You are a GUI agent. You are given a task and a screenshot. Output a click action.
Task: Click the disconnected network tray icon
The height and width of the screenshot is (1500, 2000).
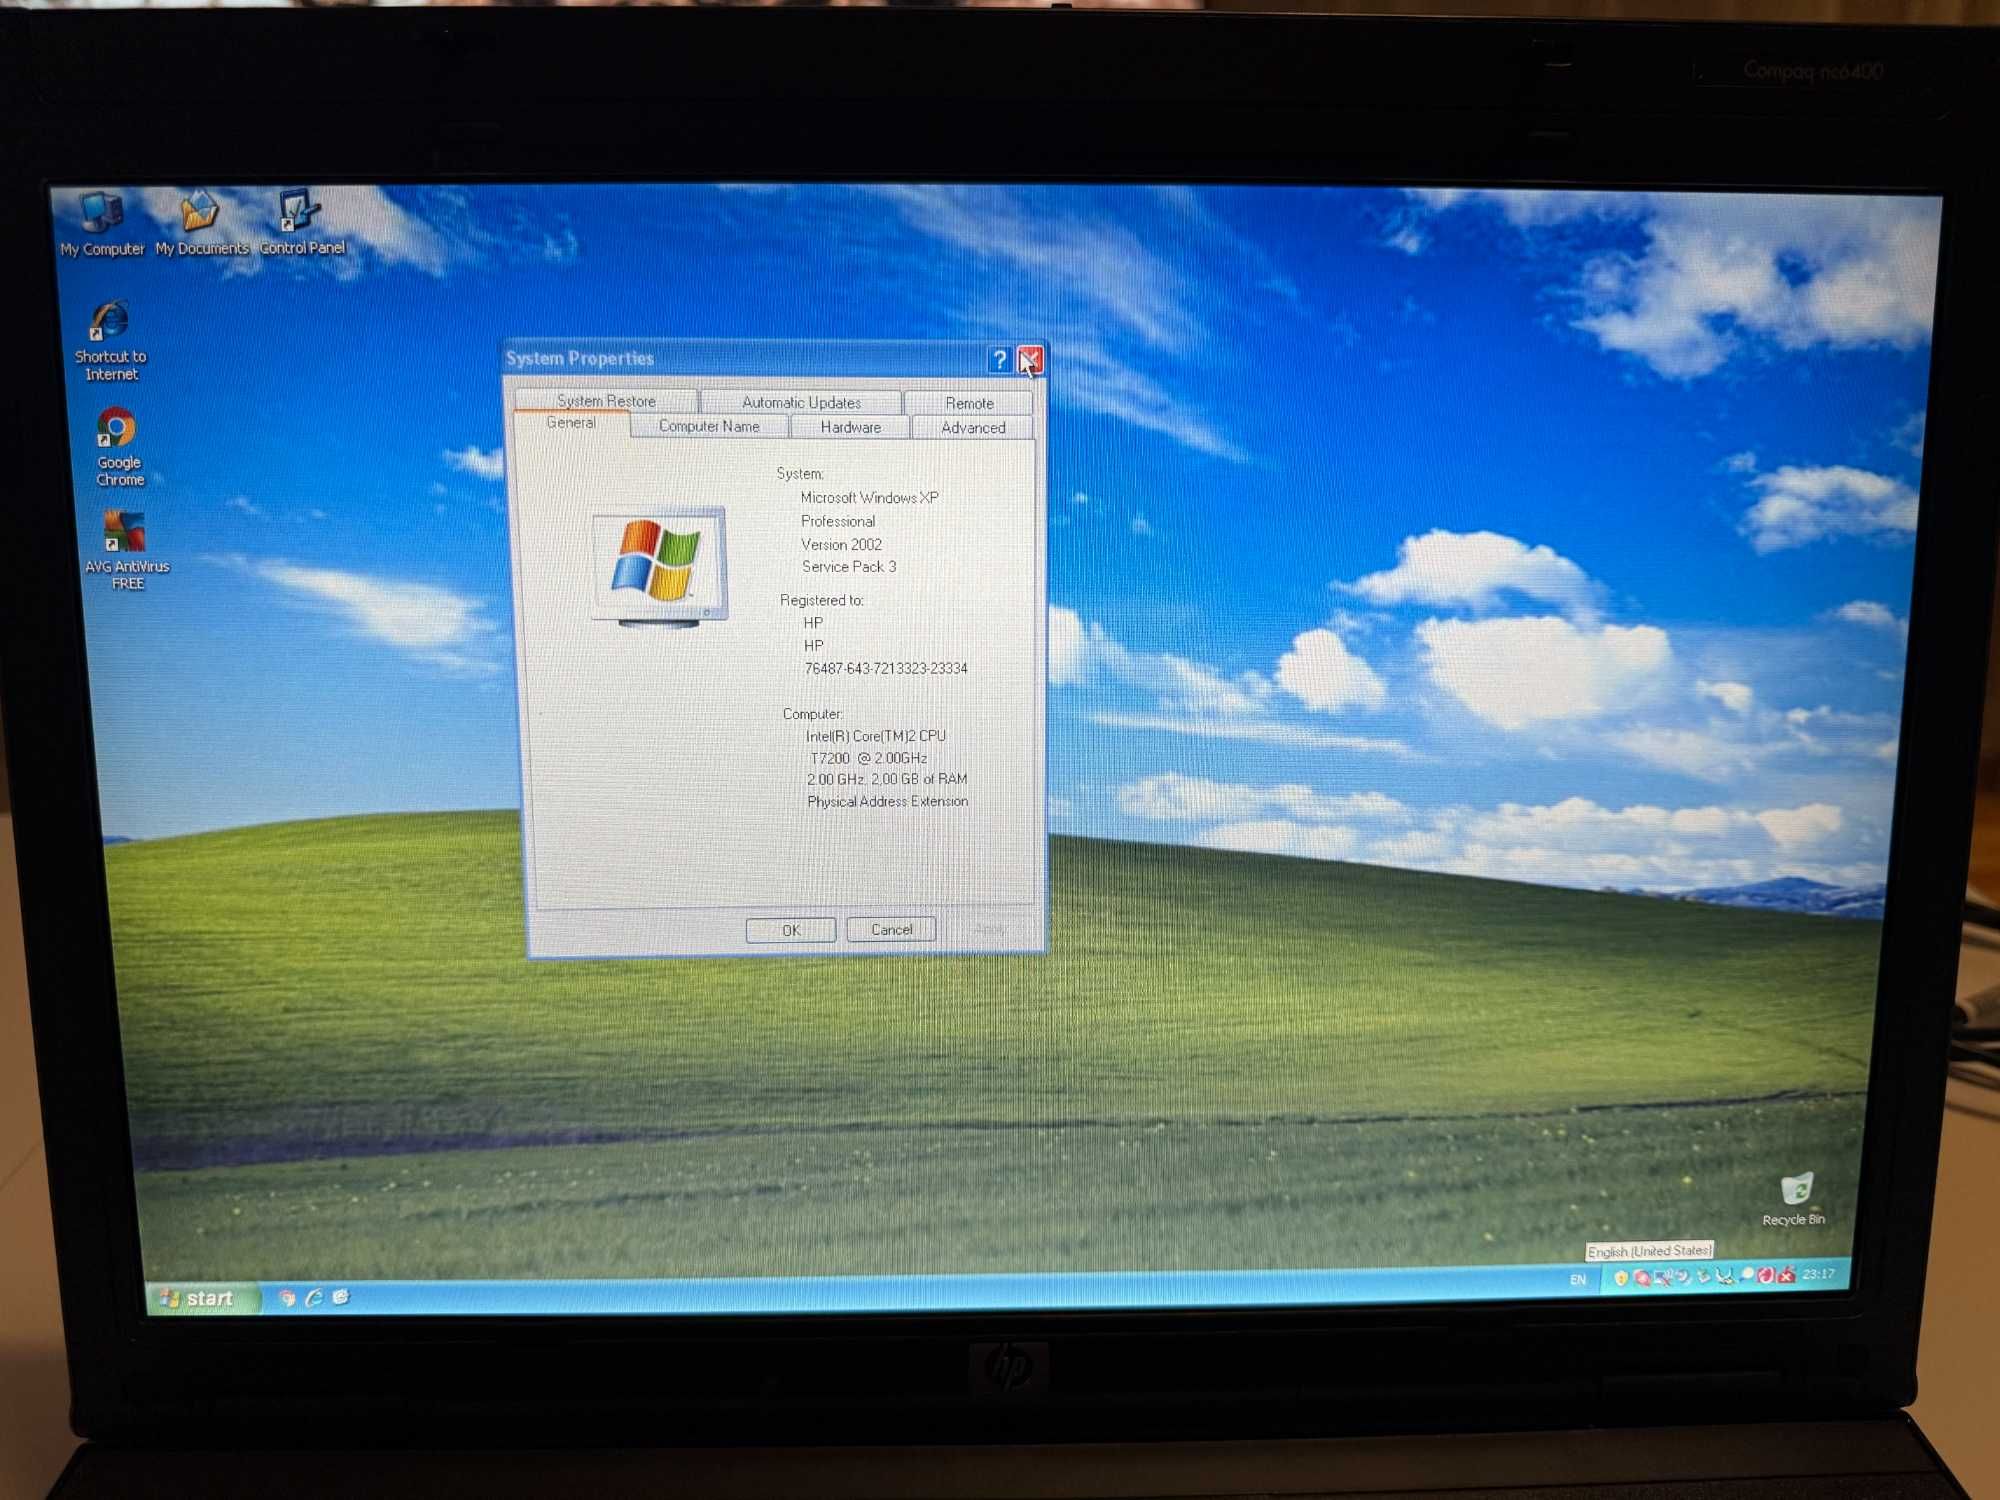point(1663,1277)
